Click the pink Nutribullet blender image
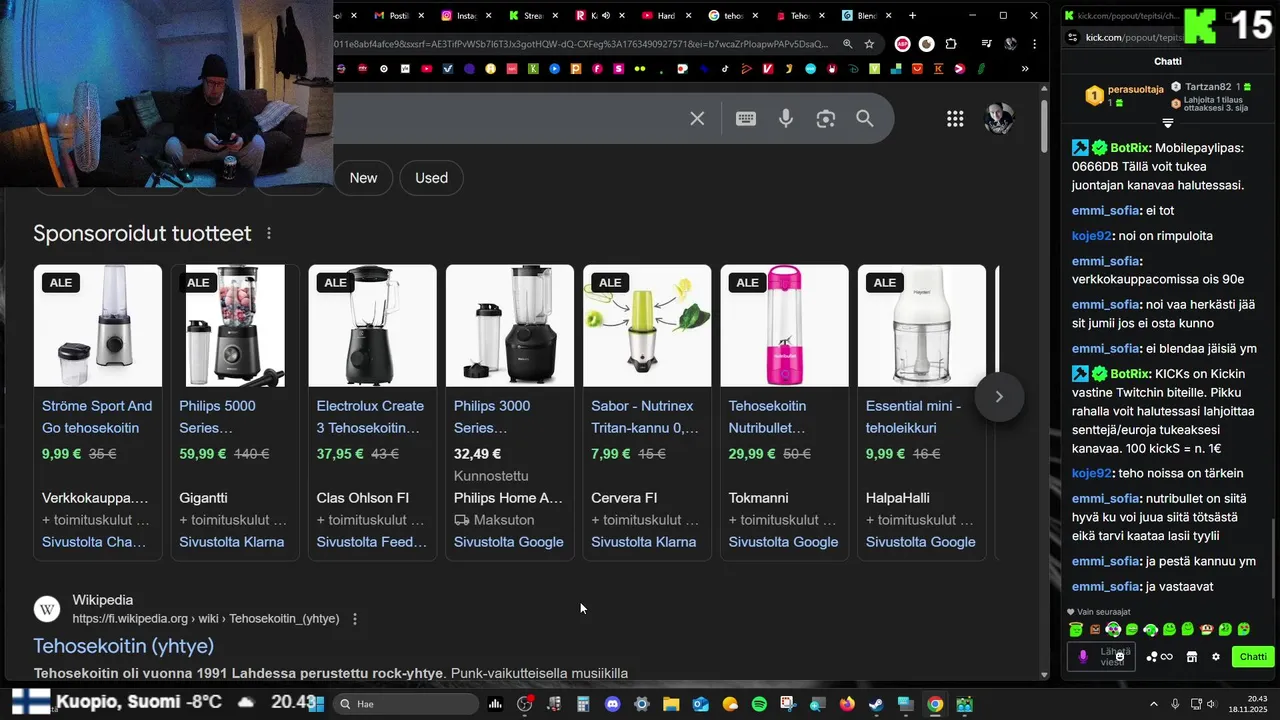1280x720 pixels. point(784,326)
